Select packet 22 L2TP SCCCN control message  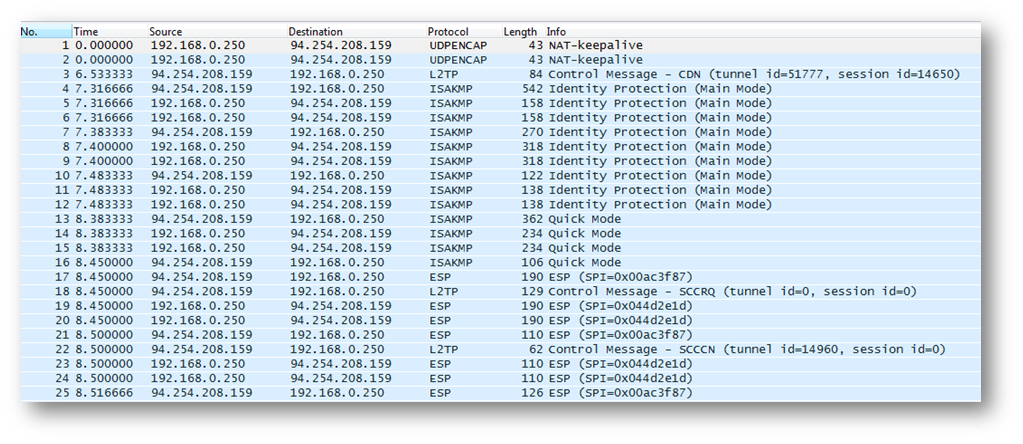tap(500, 349)
